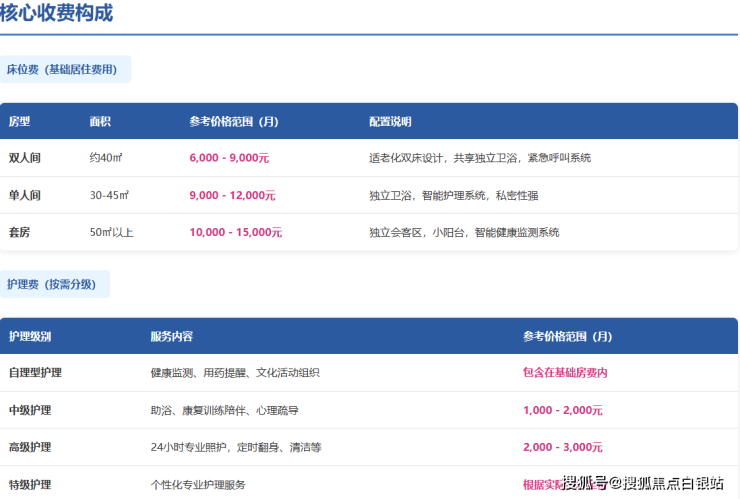
Task: Click the 核心收费构成 heading
Action: coord(57,14)
